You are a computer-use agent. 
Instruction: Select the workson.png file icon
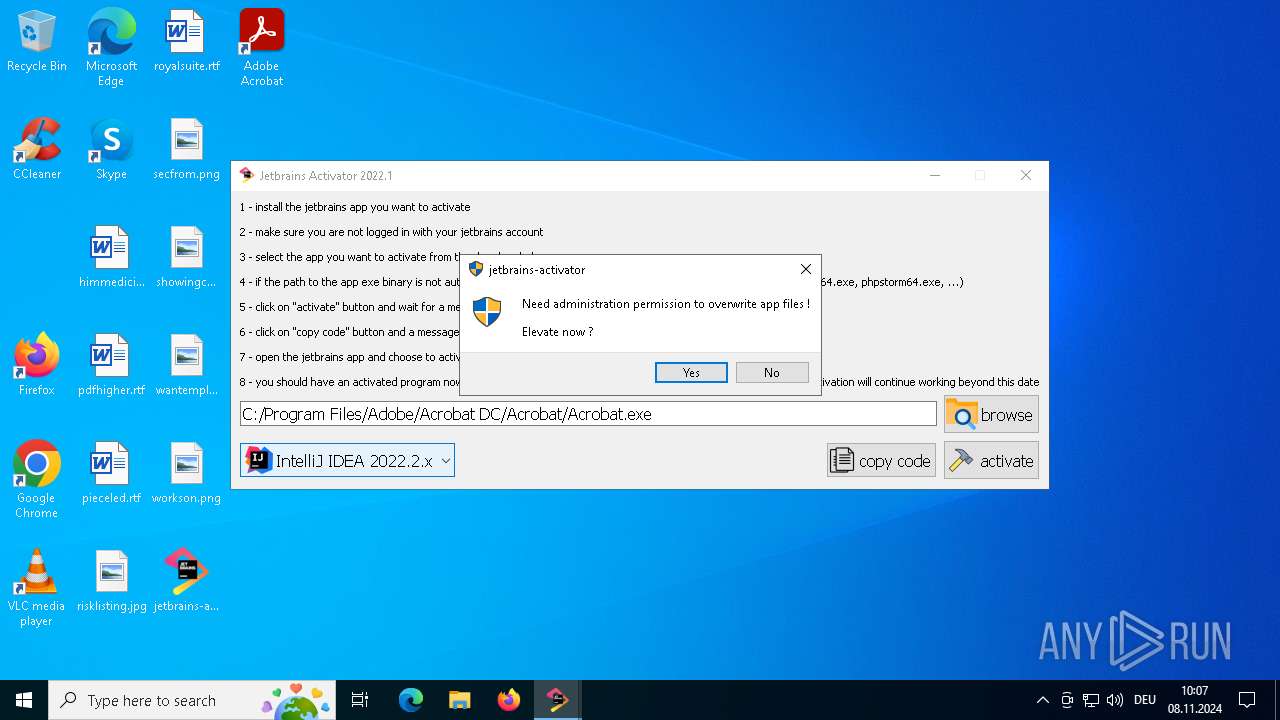coord(187,474)
